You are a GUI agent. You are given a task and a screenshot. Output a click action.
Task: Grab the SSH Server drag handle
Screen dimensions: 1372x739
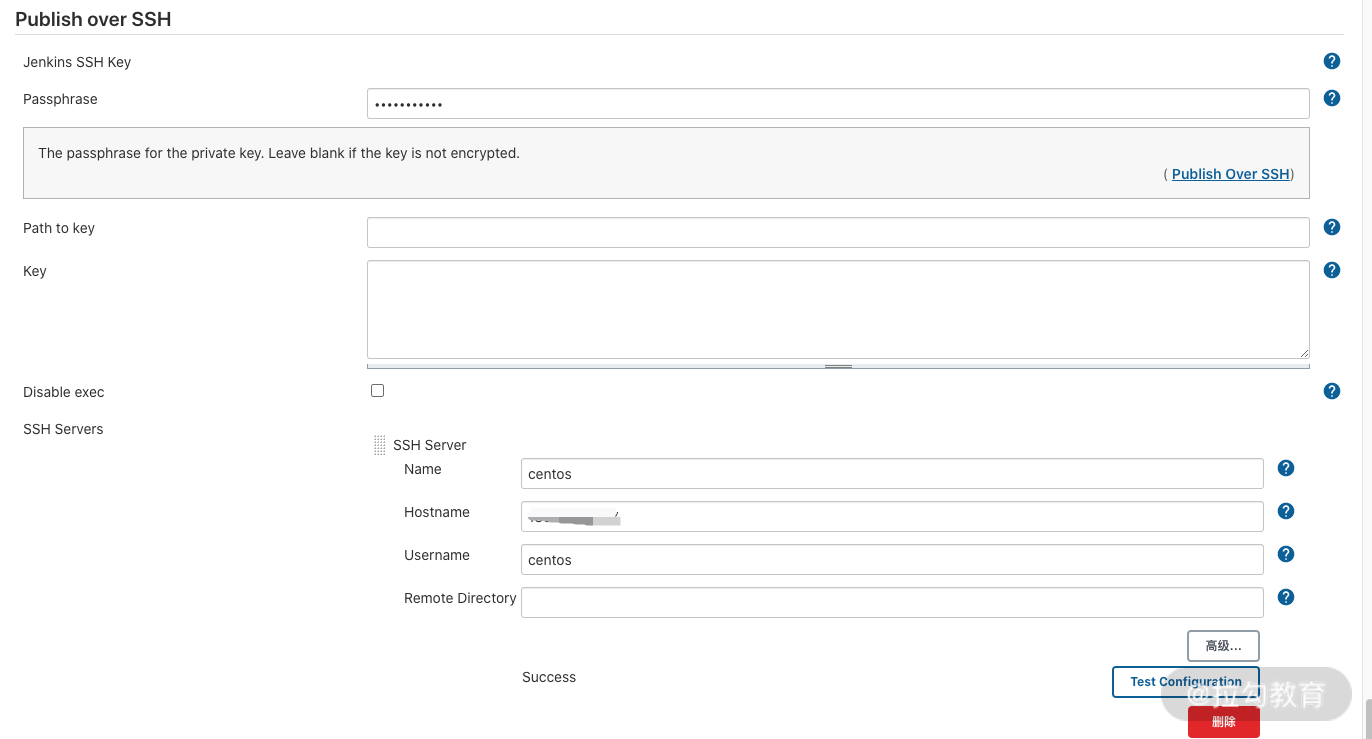point(379,445)
